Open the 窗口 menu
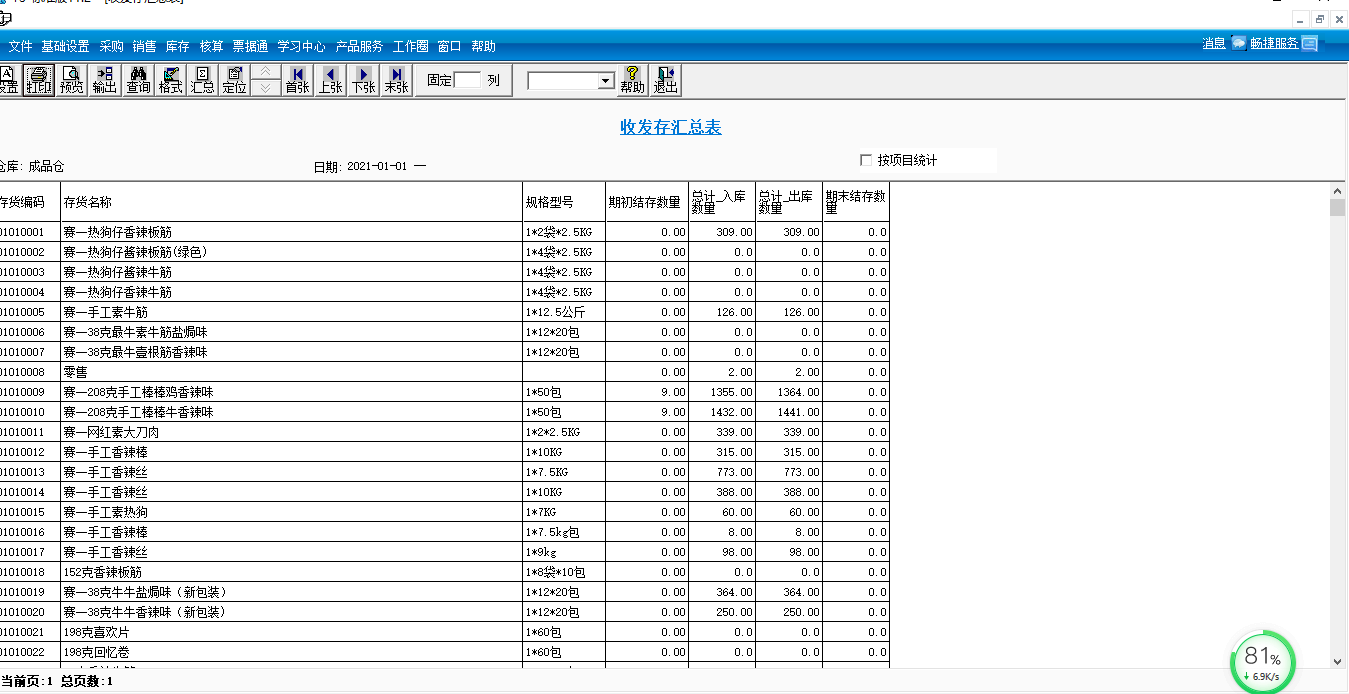1349x694 pixels. (x=449, y=46)
